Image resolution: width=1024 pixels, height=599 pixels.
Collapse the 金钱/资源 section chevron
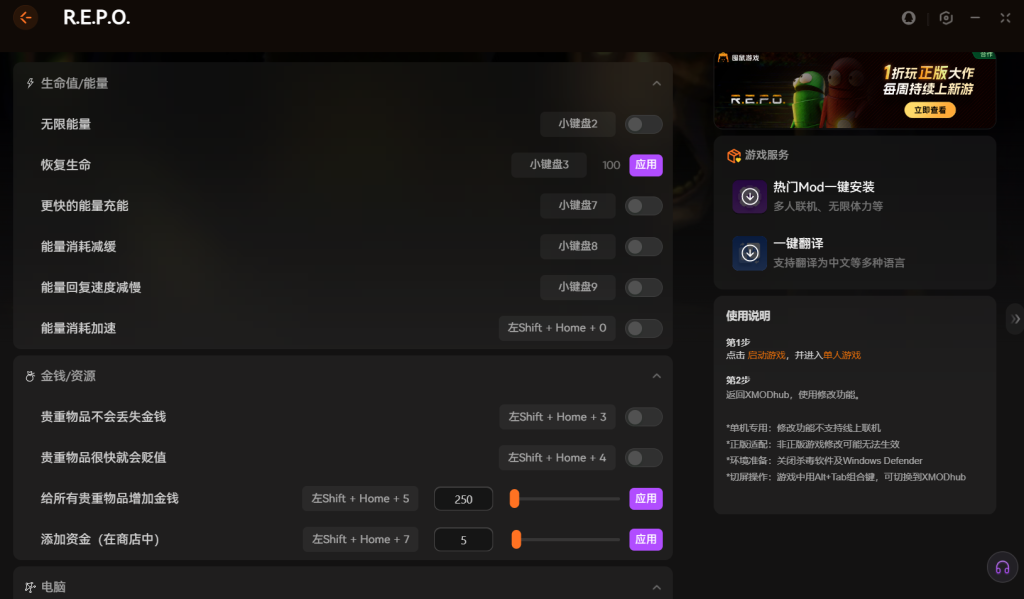[656, 376]
